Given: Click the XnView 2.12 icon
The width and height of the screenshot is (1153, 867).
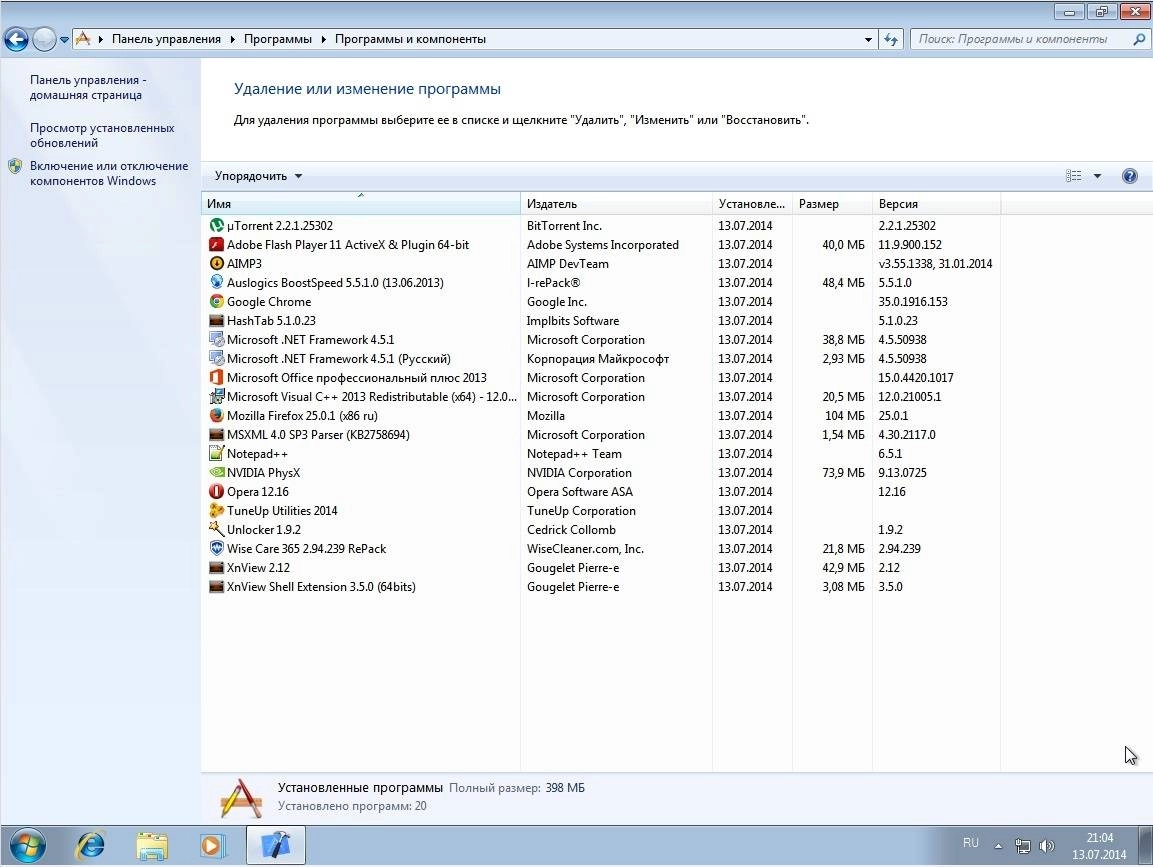Looking at the screenshot, I should 216,568.
